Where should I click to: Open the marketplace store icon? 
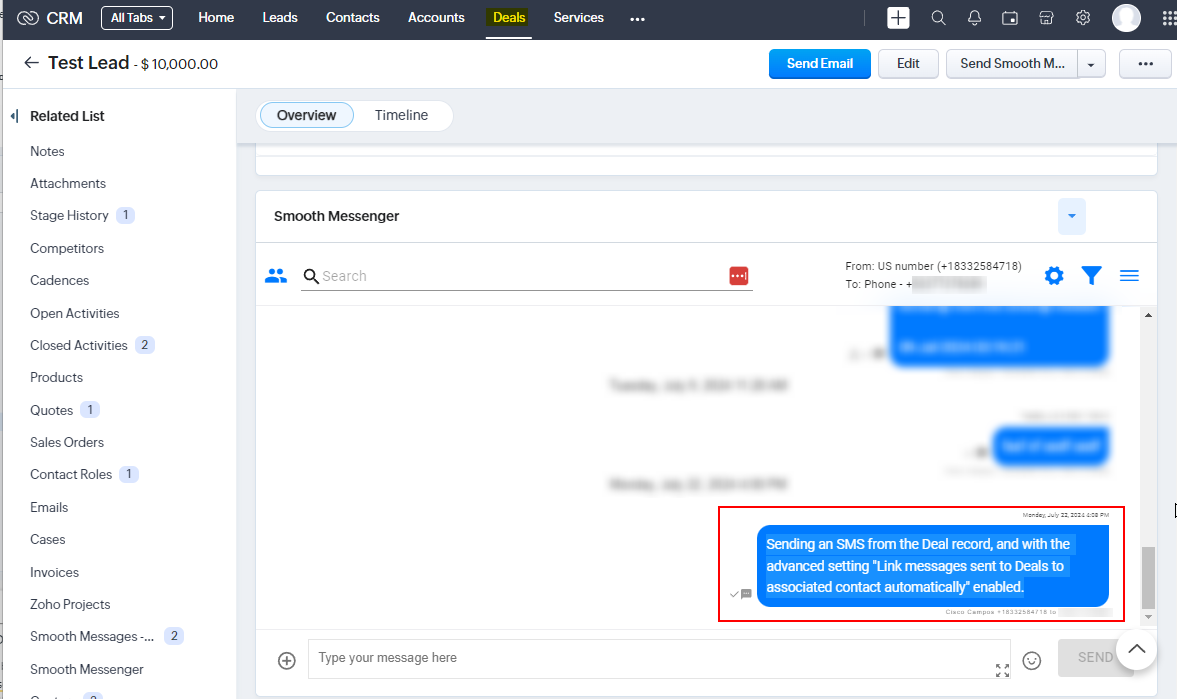pyautogui.click(x=1046, y=18)
